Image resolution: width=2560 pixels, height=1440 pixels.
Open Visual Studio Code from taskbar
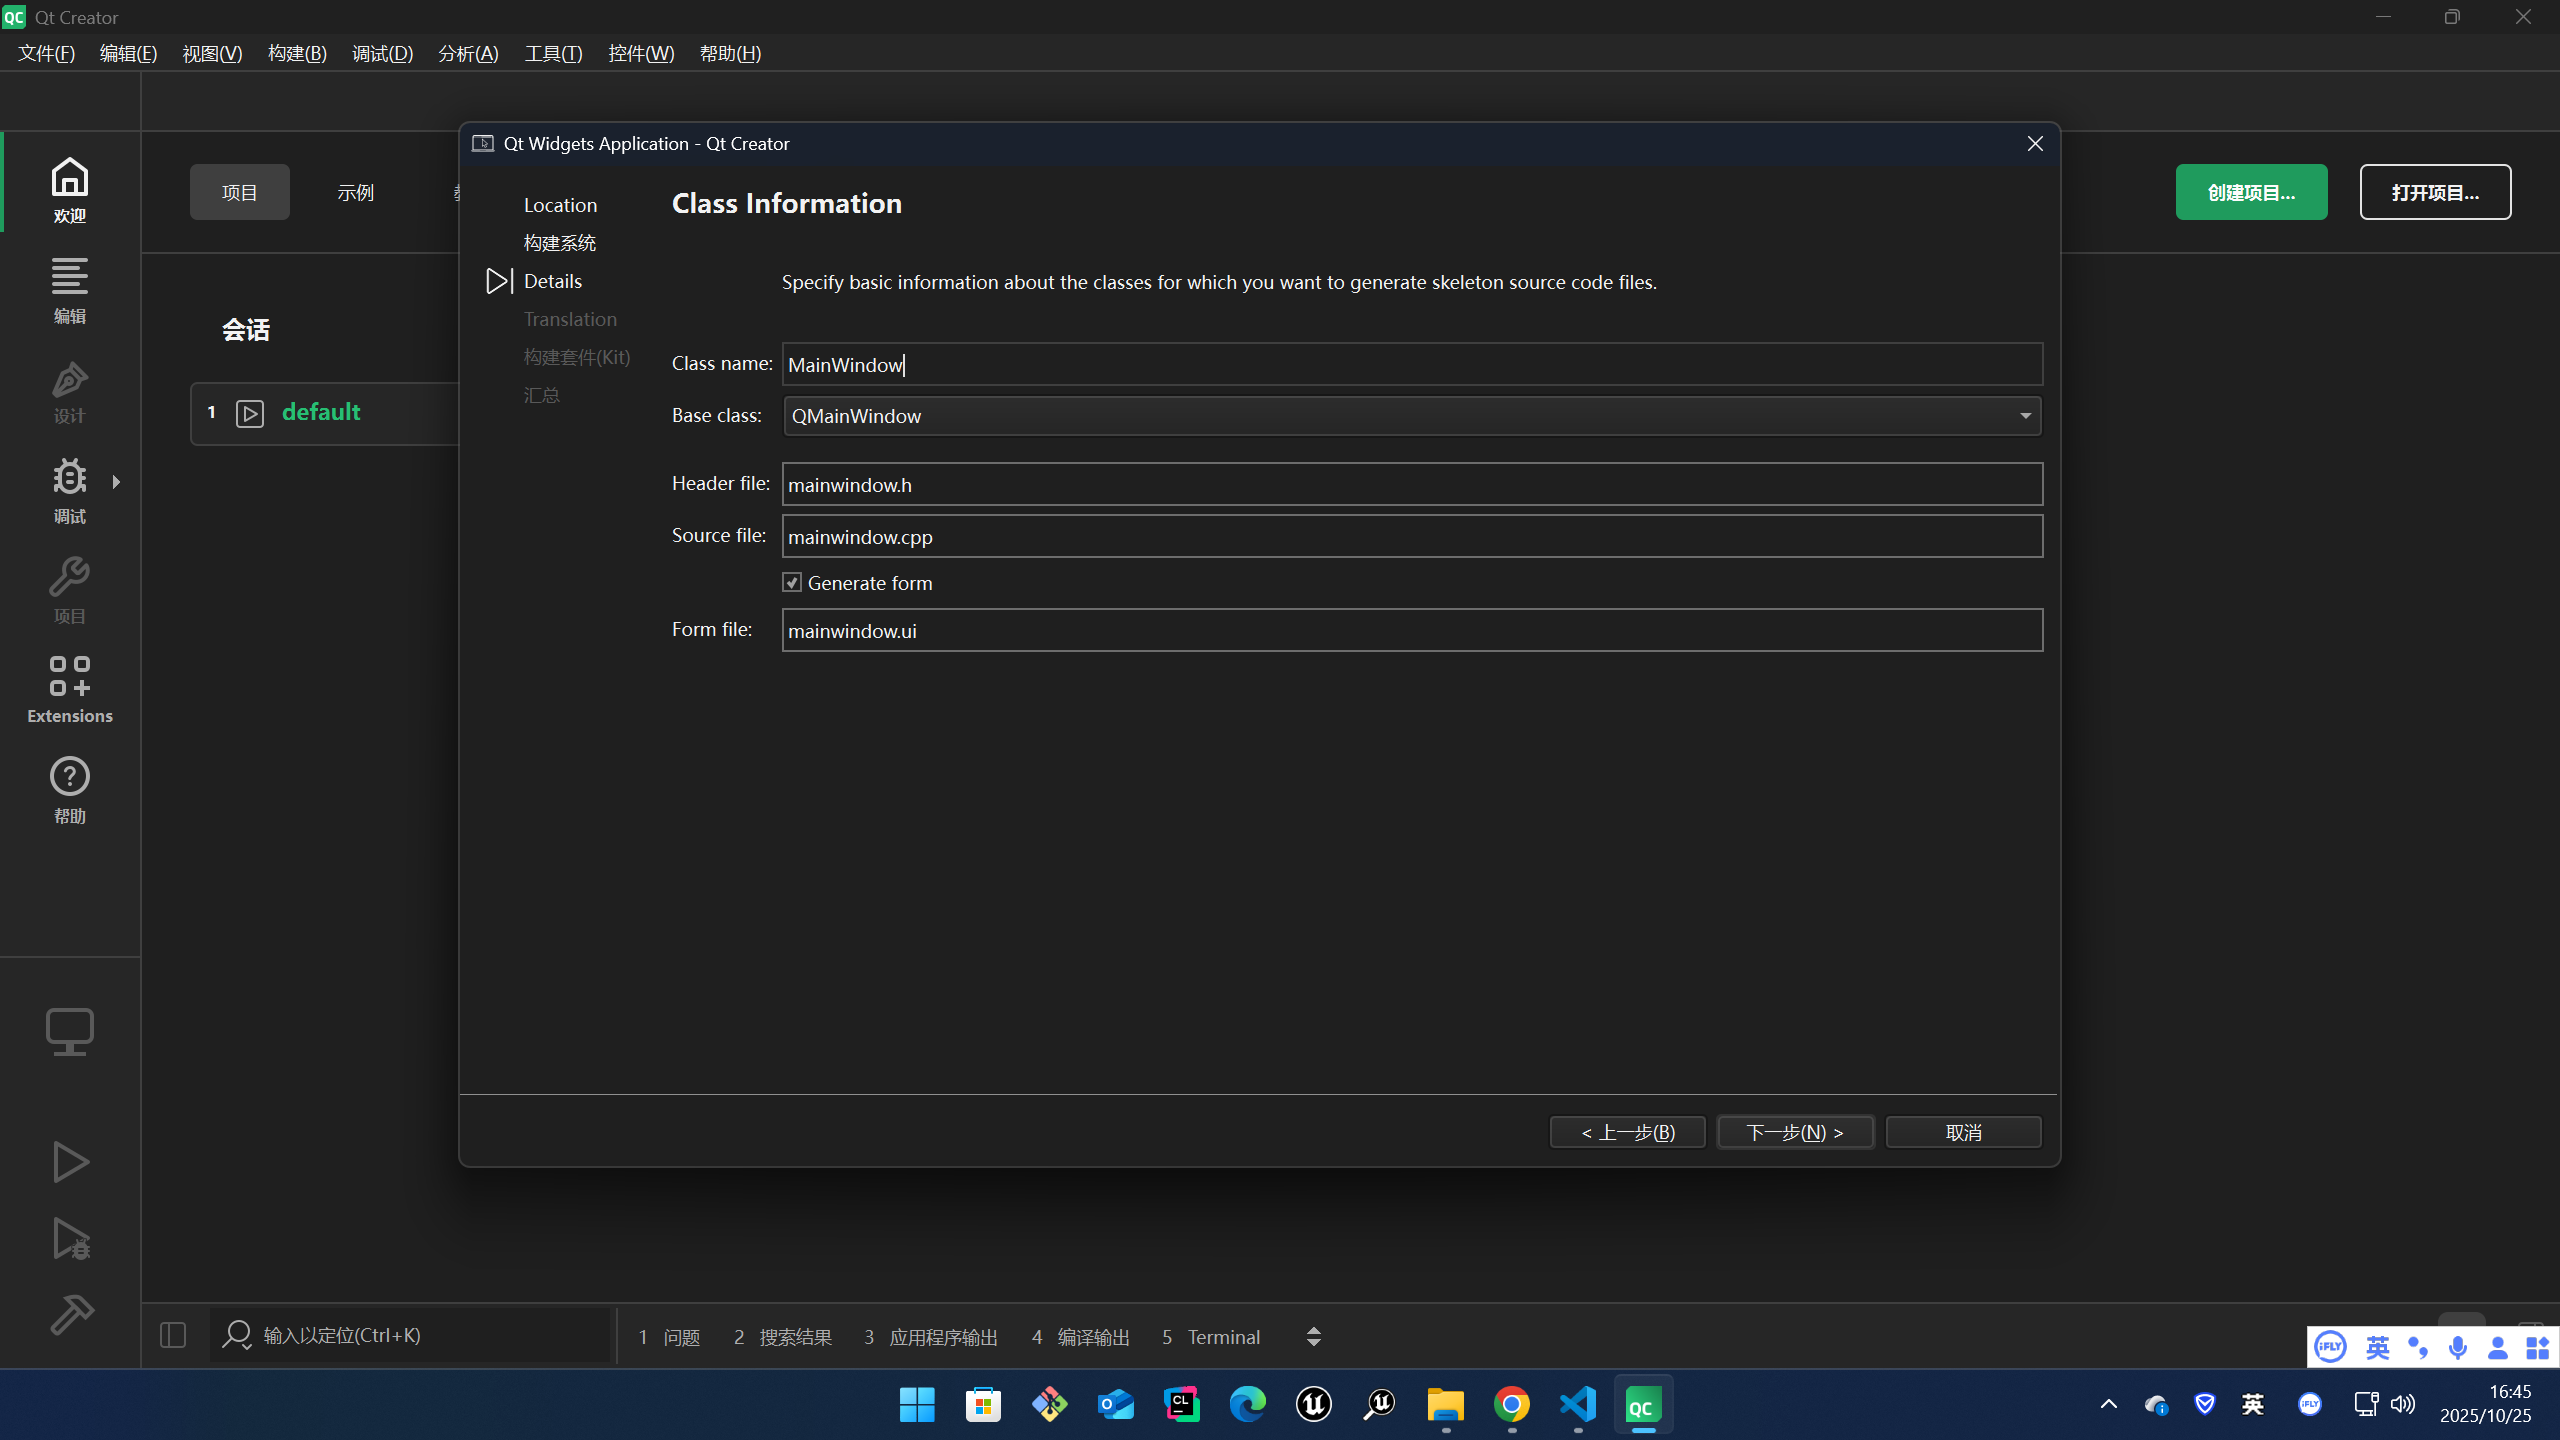coord(1578,1405)
